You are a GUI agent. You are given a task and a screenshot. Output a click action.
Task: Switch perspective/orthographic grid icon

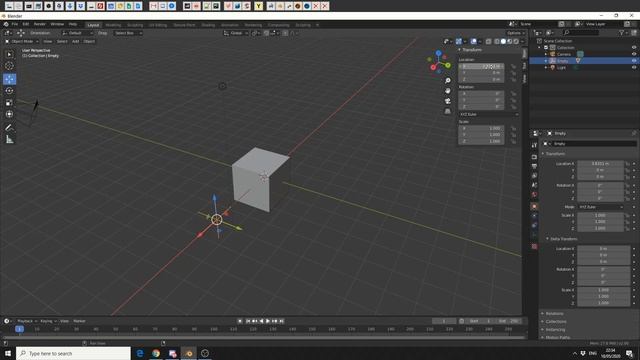(x=447, y=111)
